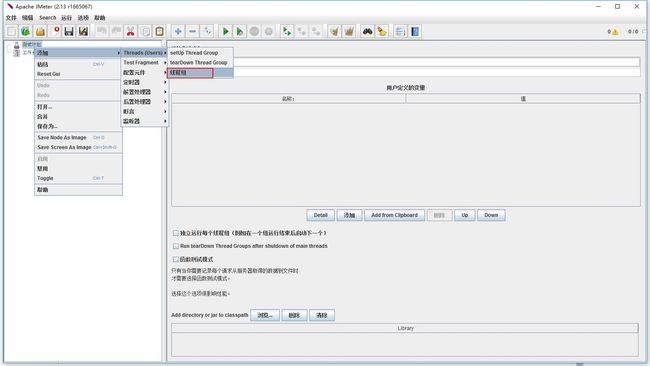Click the Toggle expand toolbar icon

(x=207, y=32)
